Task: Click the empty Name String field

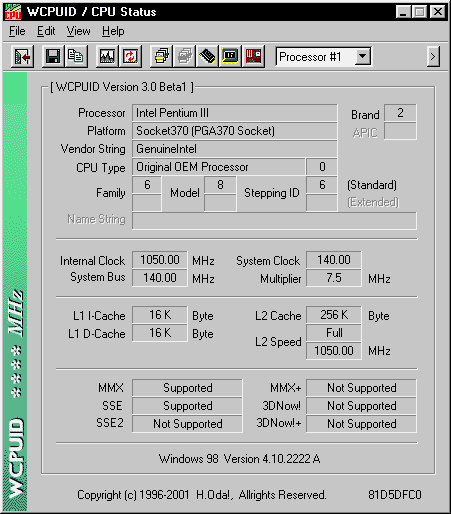Action: 274,221
